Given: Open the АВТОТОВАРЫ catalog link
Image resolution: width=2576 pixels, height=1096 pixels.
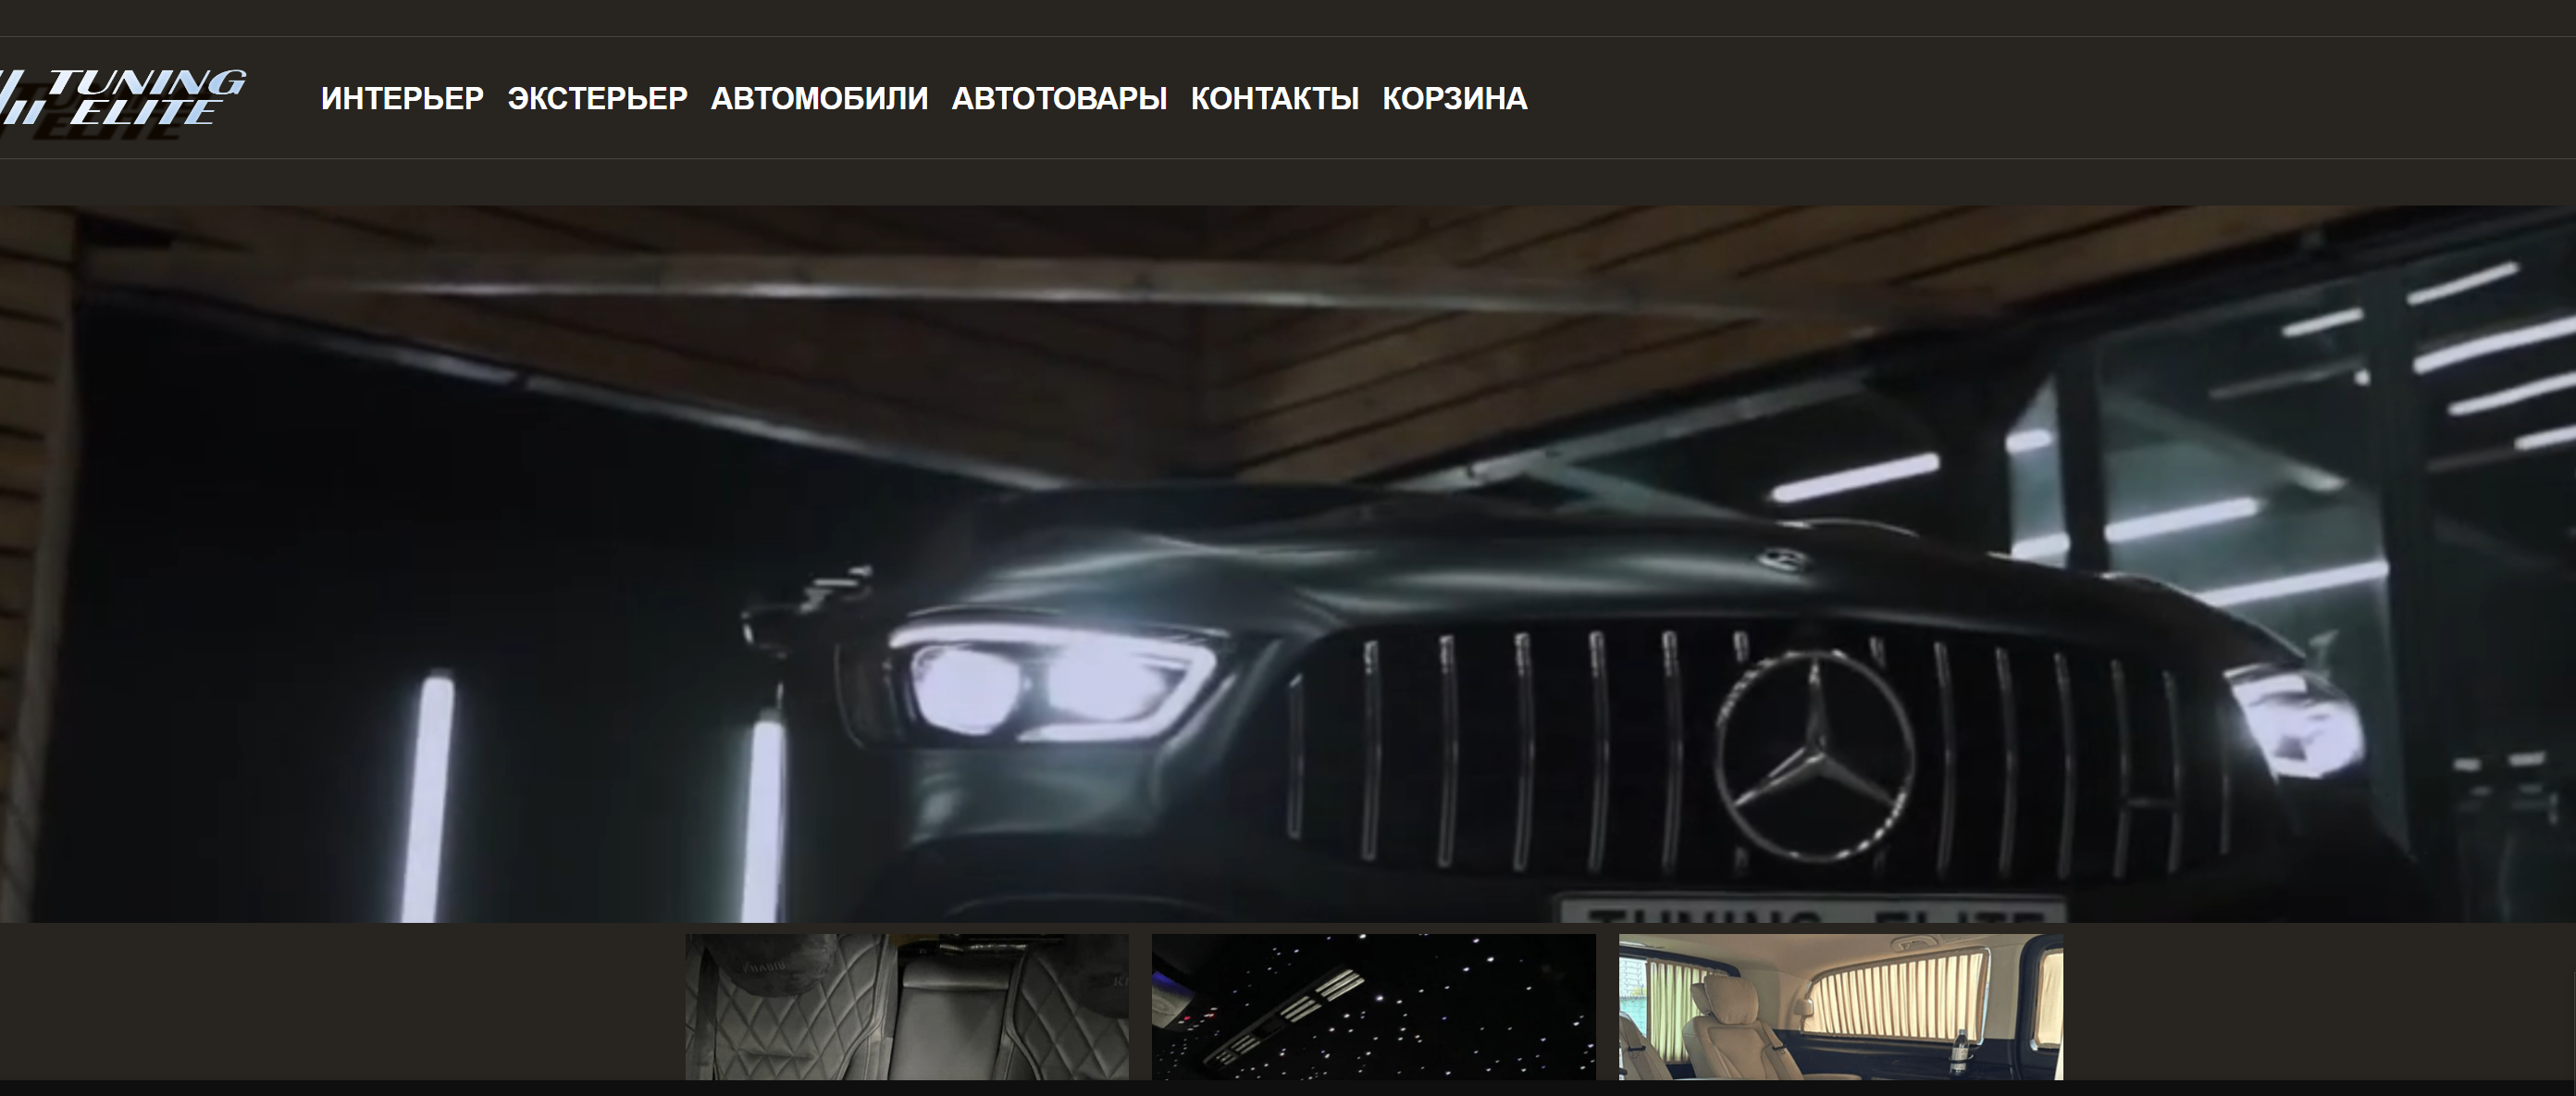Looking at the screenshot, I should (1059, 98).
